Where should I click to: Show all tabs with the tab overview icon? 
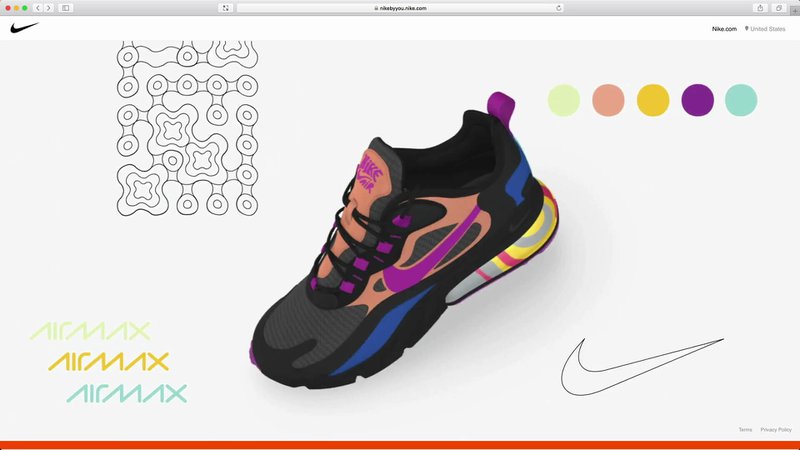tap(779, 8)
